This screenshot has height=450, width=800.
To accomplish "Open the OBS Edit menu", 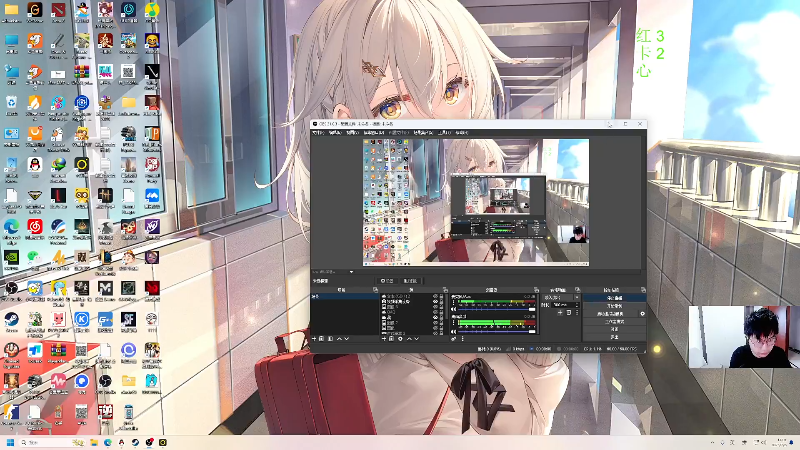I will pos(335,133).
